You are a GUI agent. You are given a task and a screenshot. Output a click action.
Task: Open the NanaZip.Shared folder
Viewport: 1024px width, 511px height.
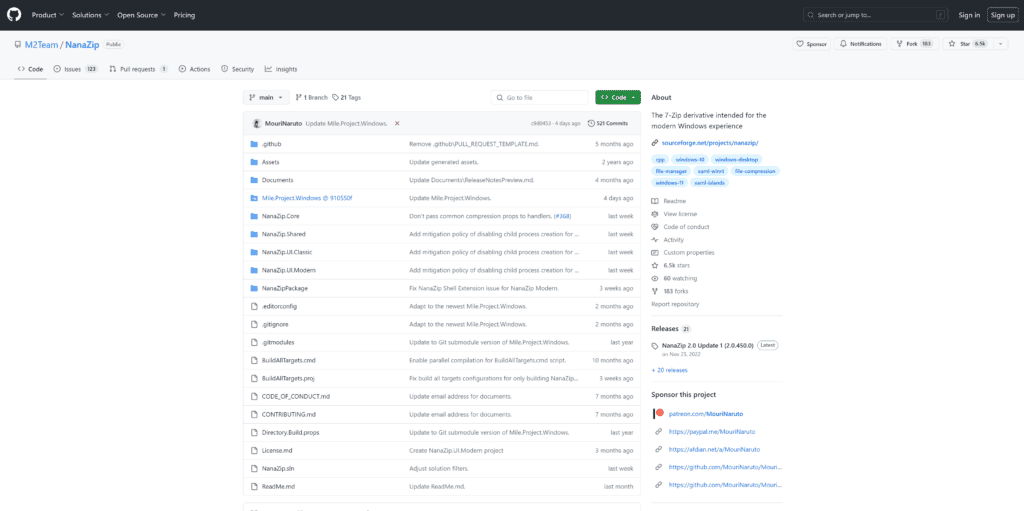(283, 234)
